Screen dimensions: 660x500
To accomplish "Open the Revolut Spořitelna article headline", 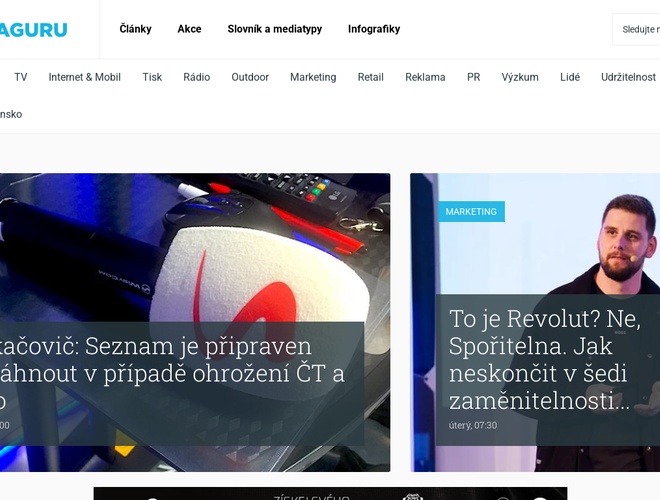I will click(545, 359).
